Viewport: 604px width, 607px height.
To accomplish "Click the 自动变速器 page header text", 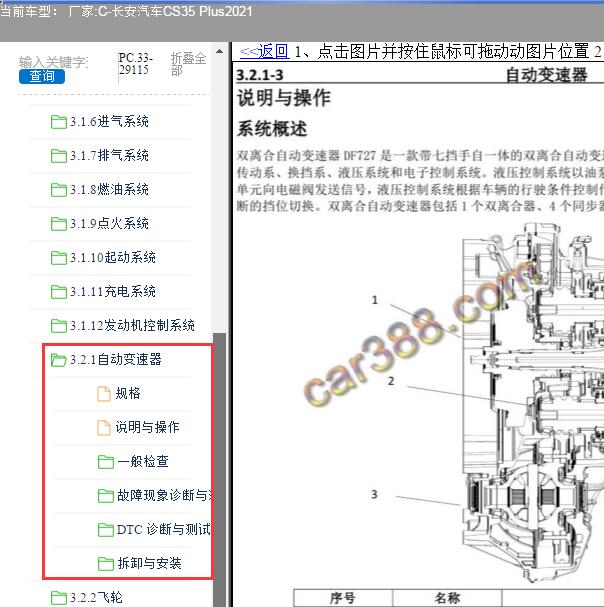I will pos(547,75).
